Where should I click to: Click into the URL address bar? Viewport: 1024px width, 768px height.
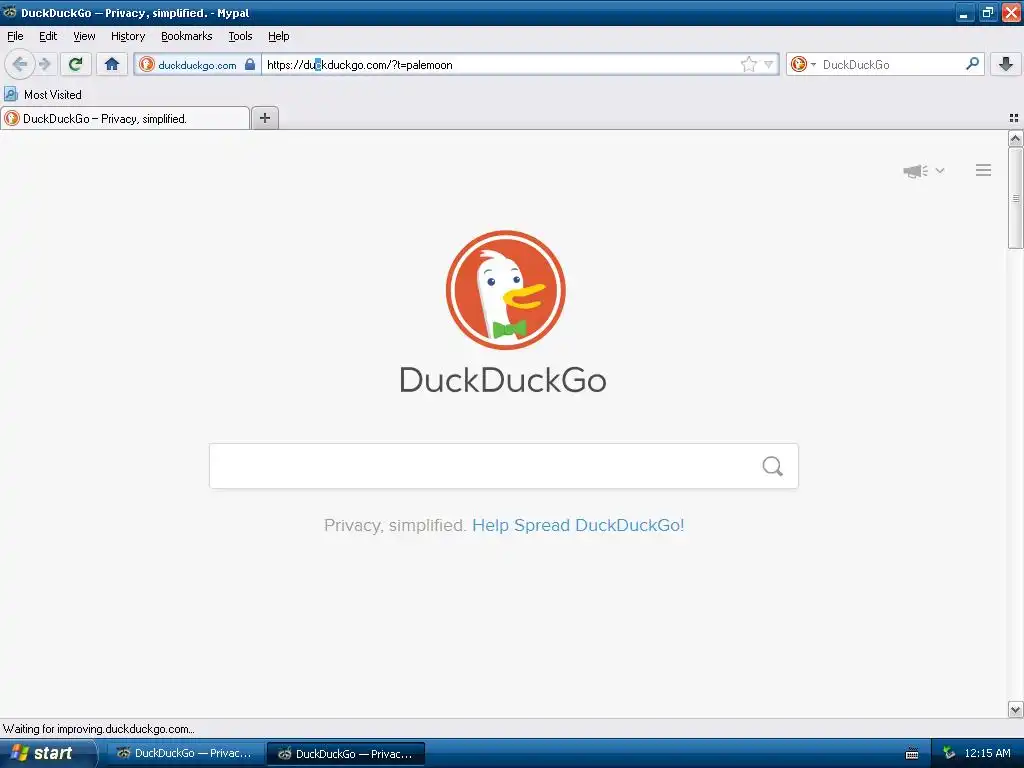tap(500, 65)
